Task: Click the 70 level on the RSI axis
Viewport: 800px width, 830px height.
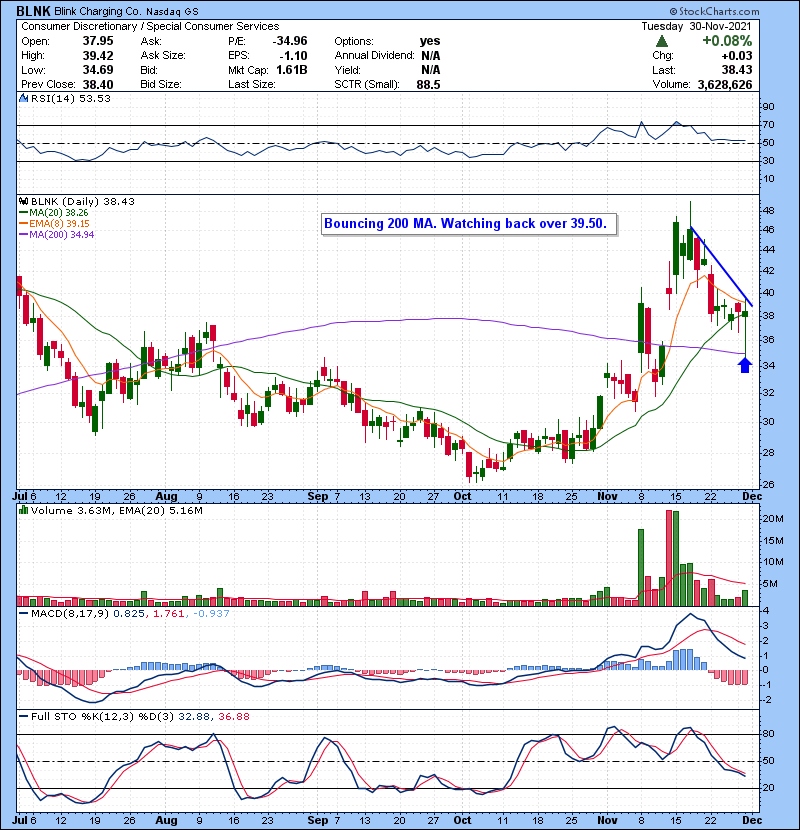Action: point(768,125)
